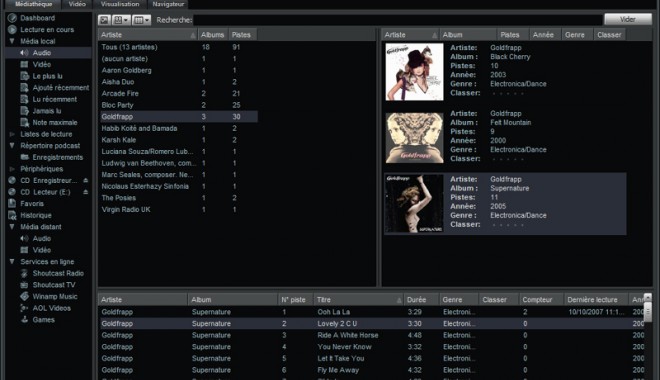The height and width of the screenshot is (380, 660).
Task: Set rating stars for Supernature album
Action: tap(508, 225)
